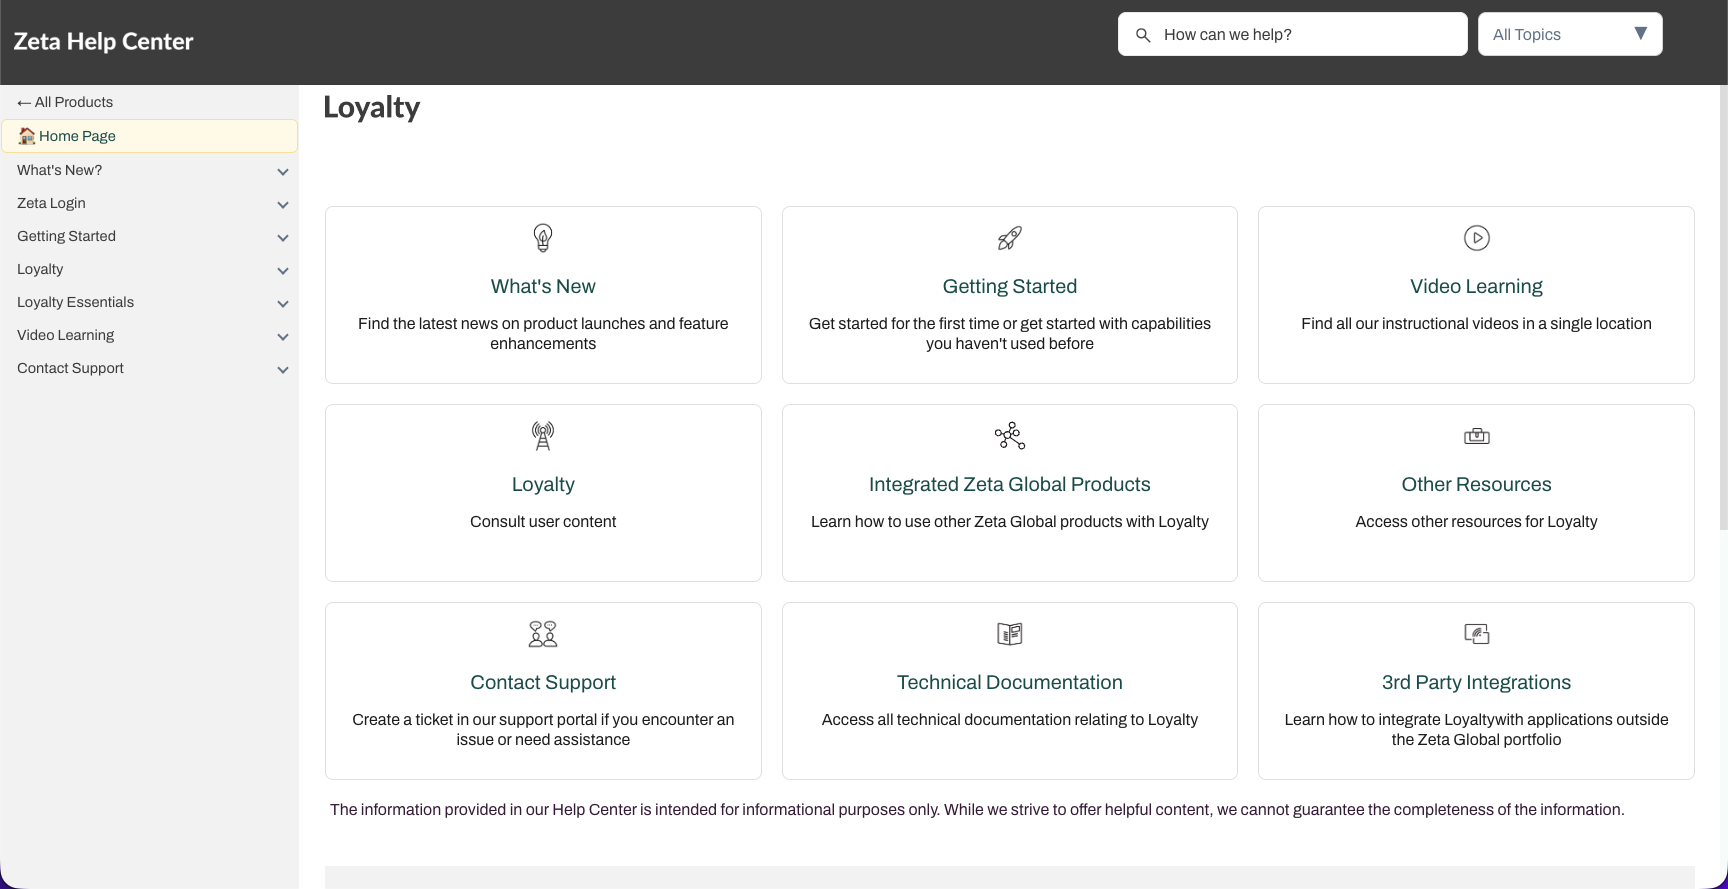Open the Technical Documentation card title
This screenshot has width=1728, height=889.
pos(1009,682)
